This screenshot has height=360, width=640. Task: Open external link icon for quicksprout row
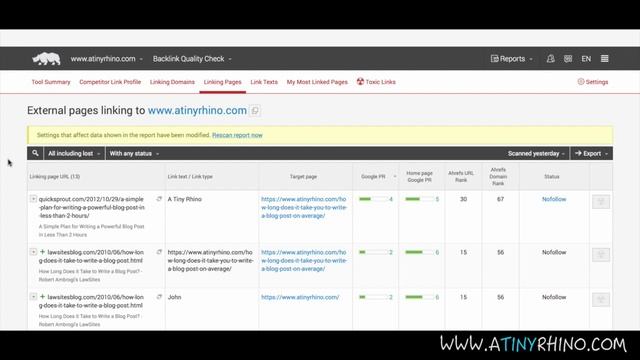tap(159, 199)
